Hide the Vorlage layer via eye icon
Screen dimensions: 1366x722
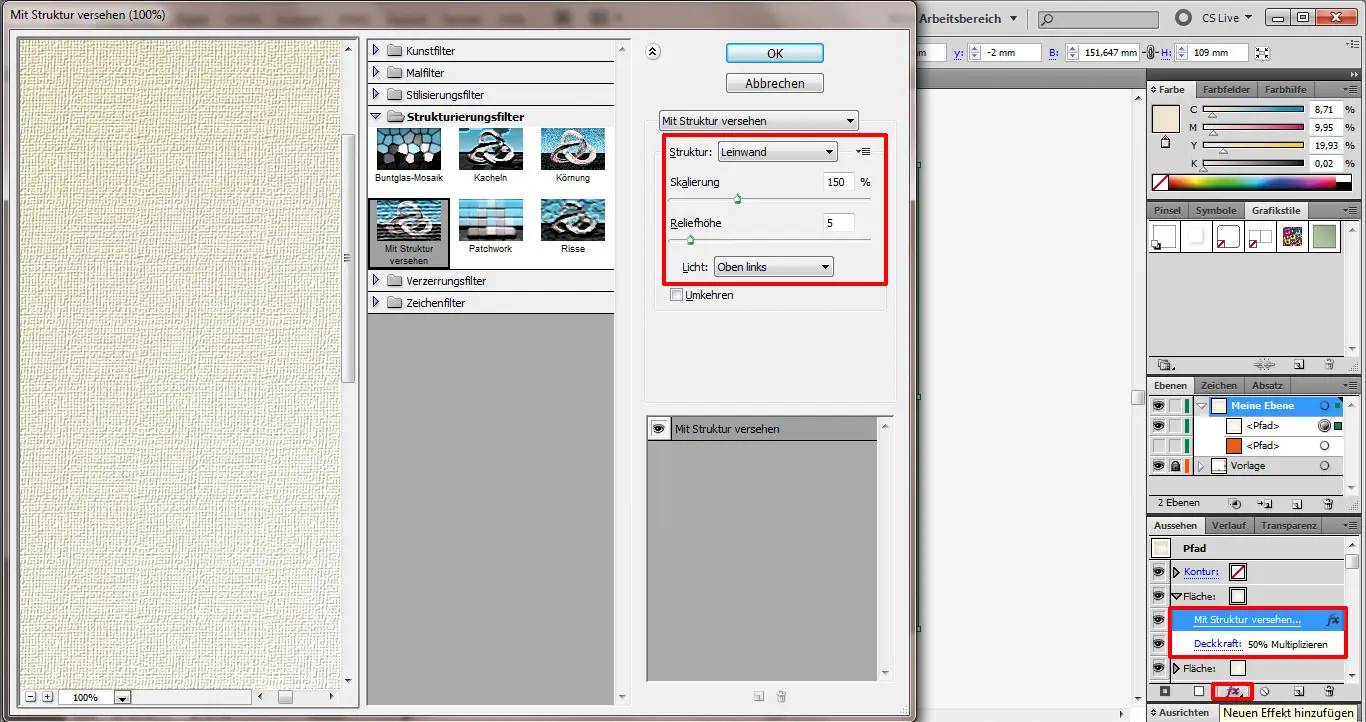pos(1158,466)
